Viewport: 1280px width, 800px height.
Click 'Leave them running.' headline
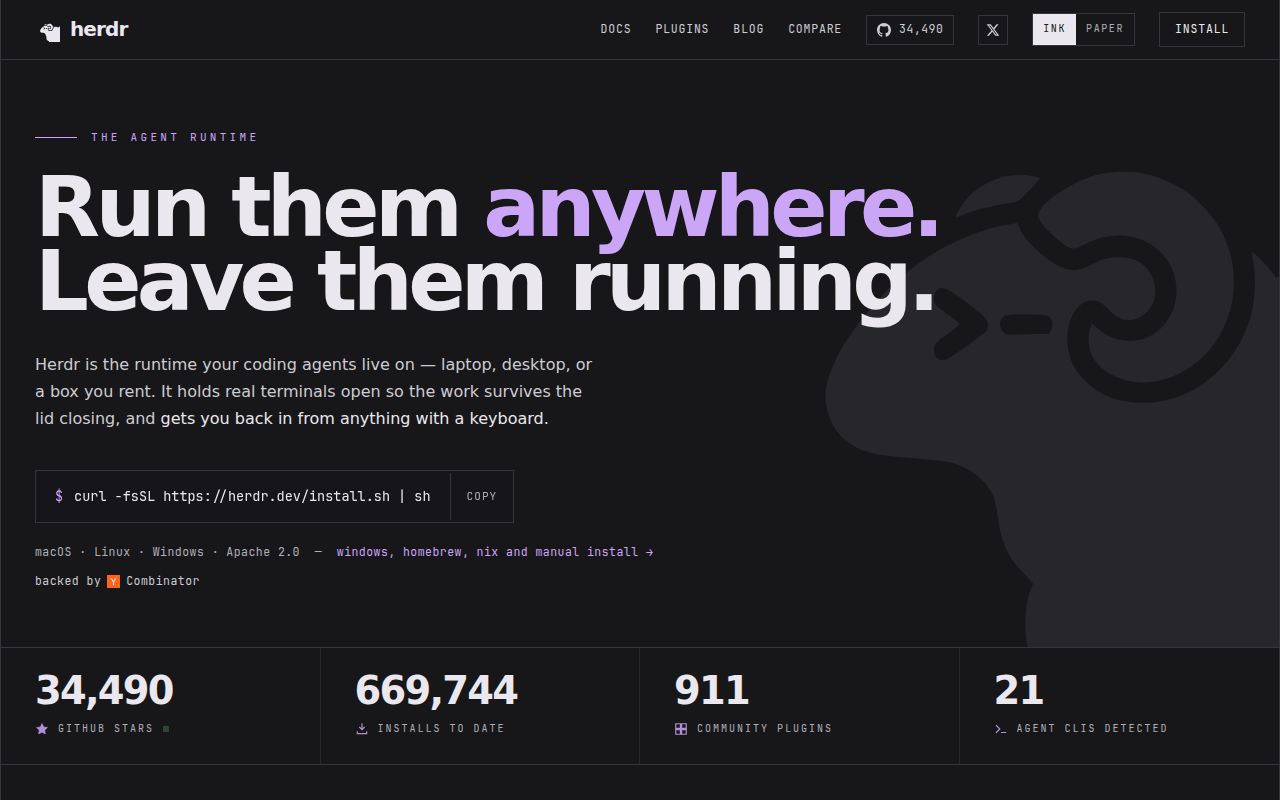[x=486, y=283]
